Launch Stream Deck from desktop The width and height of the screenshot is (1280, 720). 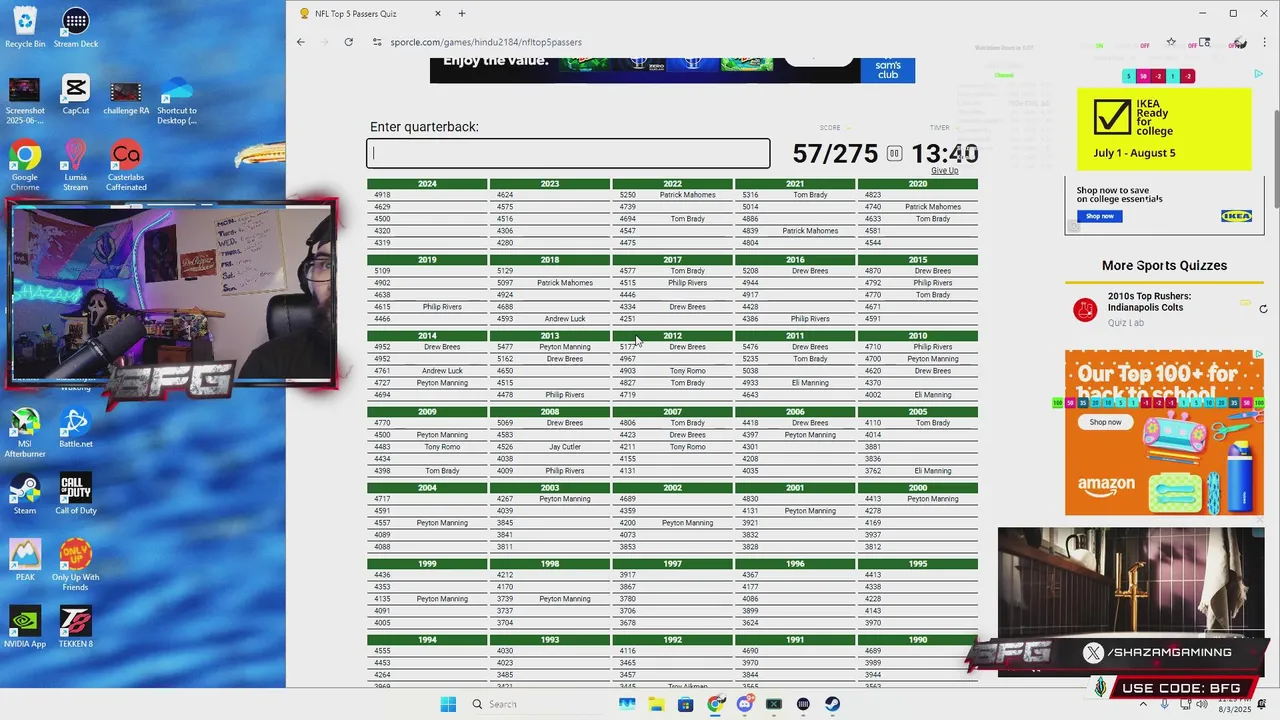tap(76, 27)
